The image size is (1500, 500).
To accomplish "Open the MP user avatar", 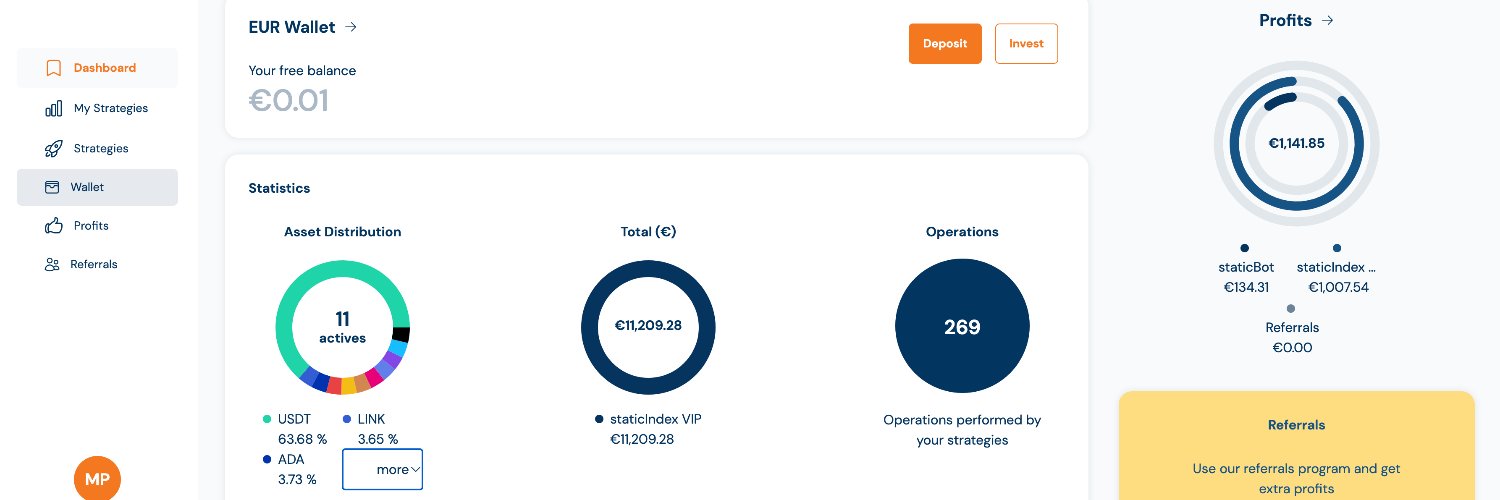I will click(97, 478).
